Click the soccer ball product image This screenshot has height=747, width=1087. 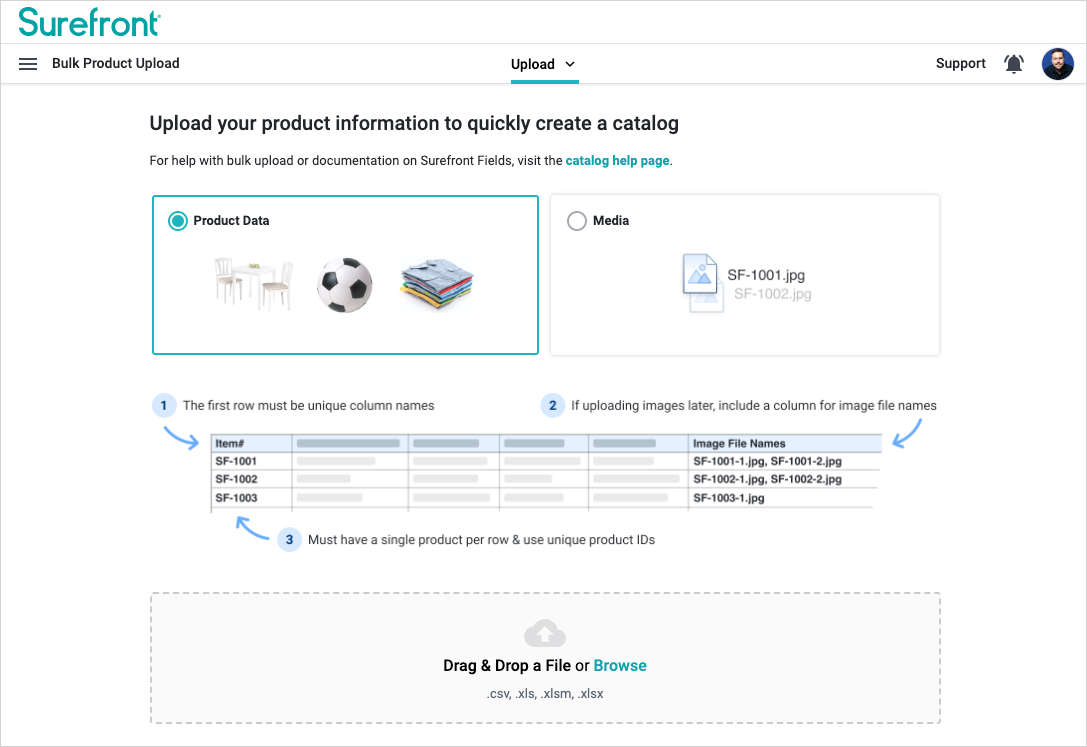point(344,285)
